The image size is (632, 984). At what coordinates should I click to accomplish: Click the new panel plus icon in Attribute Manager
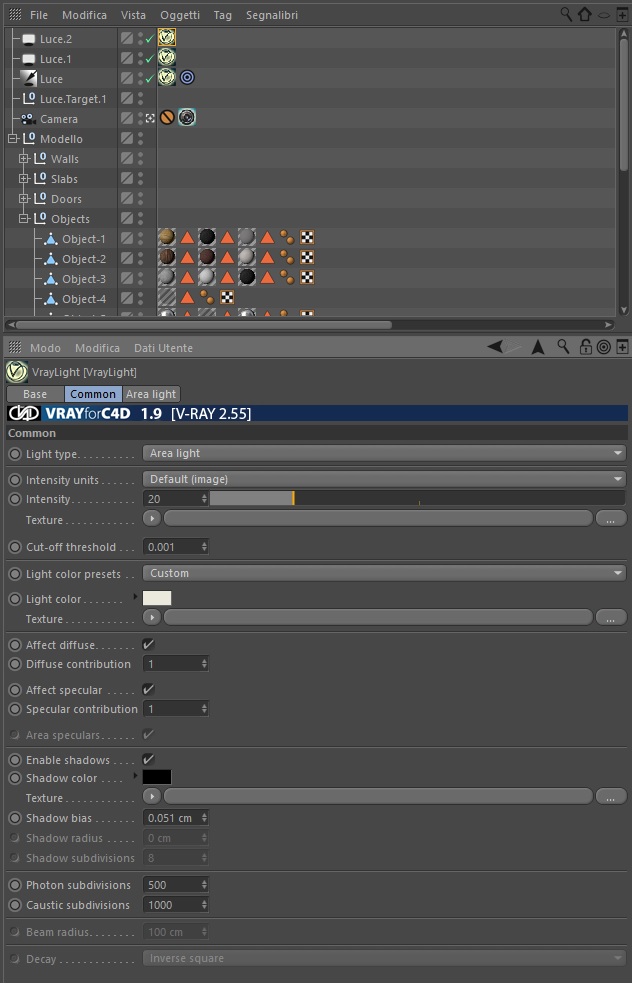[x=622, y=347]
